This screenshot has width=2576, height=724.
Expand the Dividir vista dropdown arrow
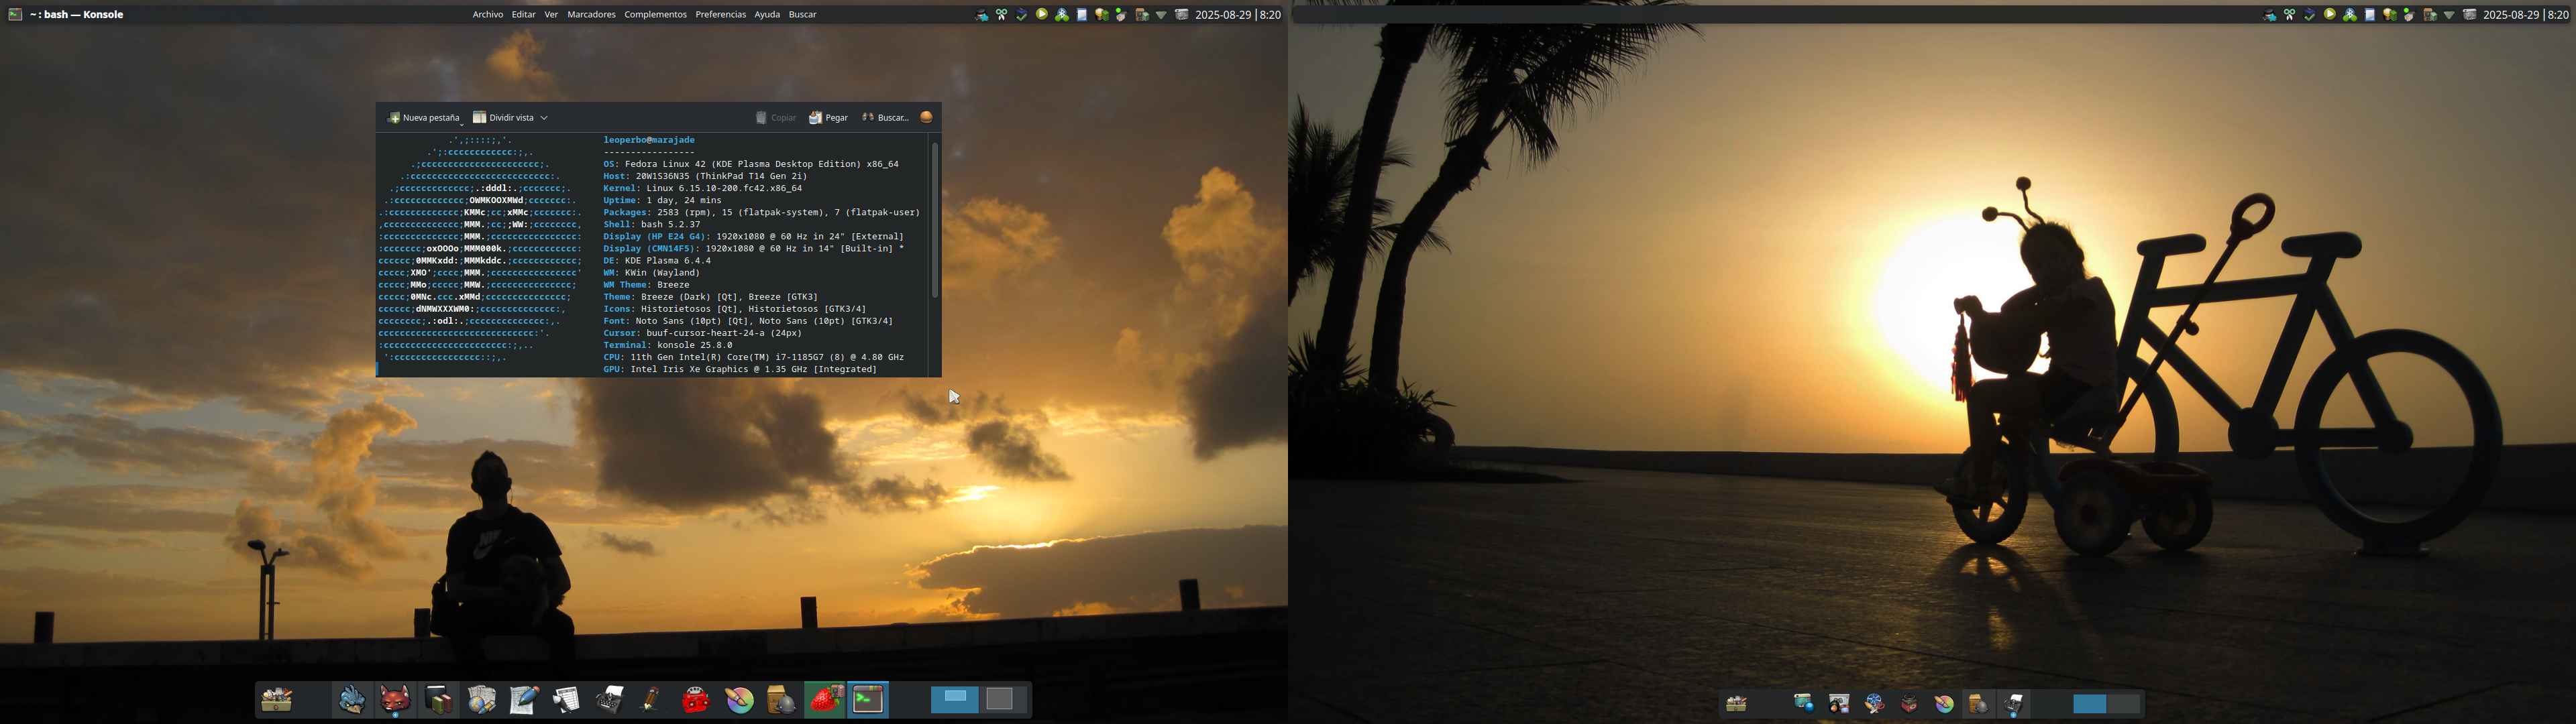coord(544,118)
